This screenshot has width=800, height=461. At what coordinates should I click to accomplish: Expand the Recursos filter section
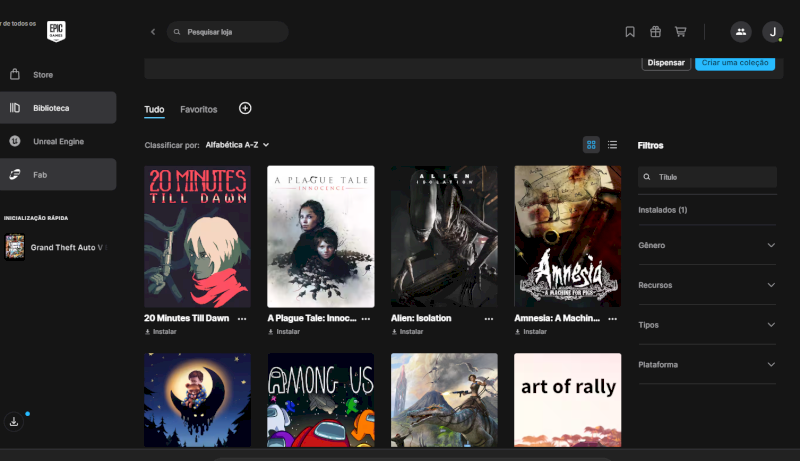(x=706, y=285)
